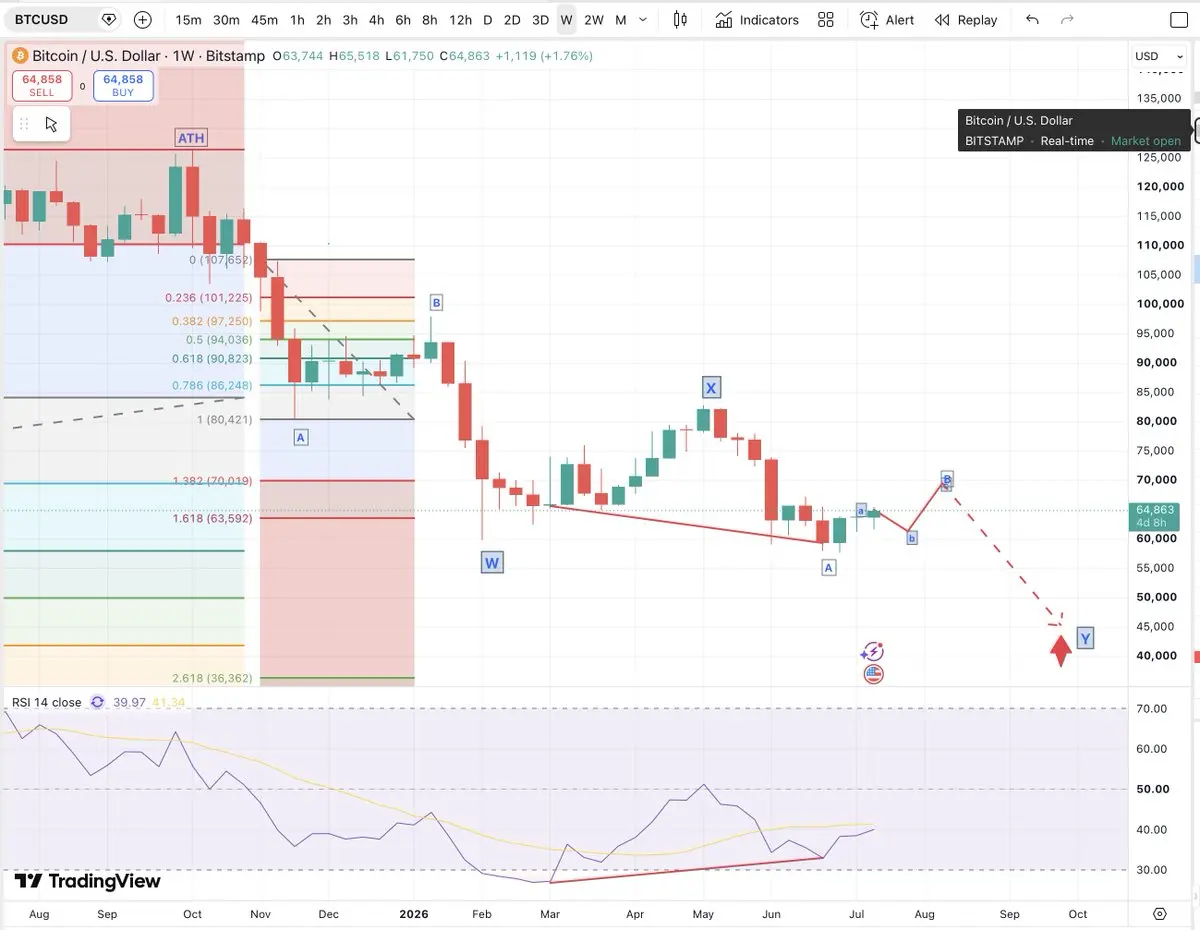Set the chart to the 2D interval
This screenshot has height=930, width=1200.
[512, 20]
